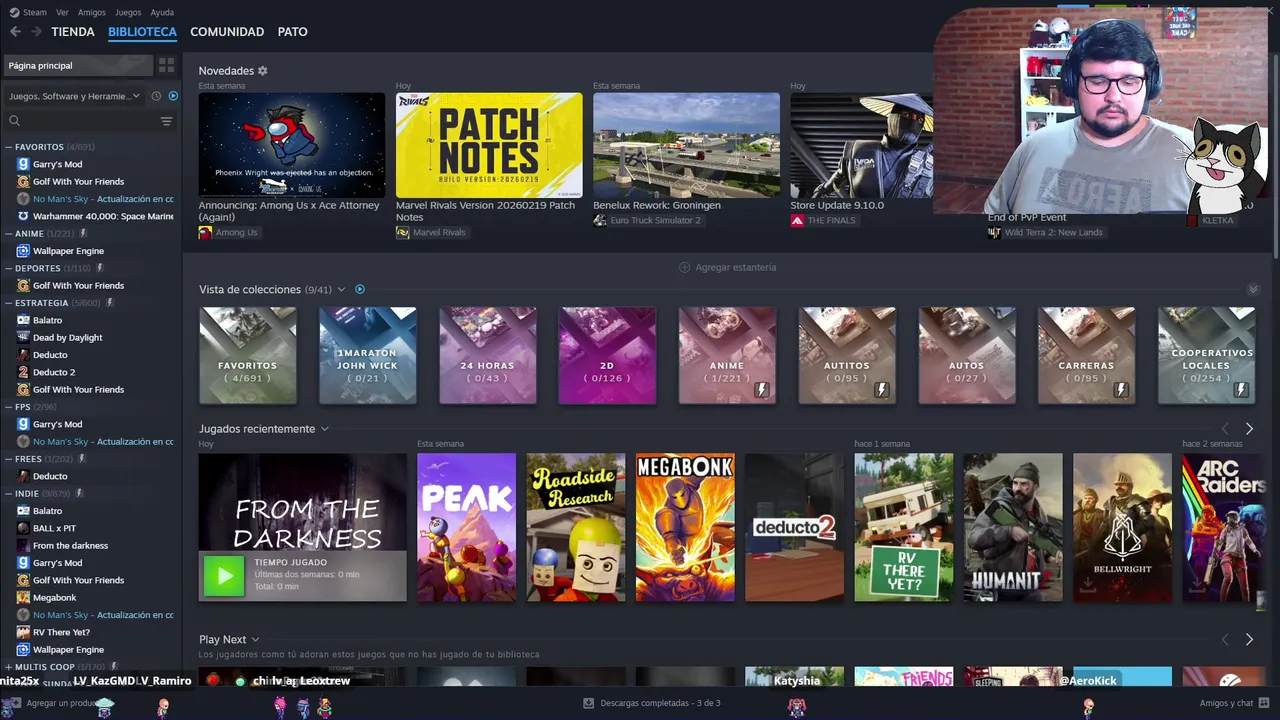This screenshot has width=1280, height=720.
Task: Click the Among Us icon below first news card
Action: pos(205,232)
